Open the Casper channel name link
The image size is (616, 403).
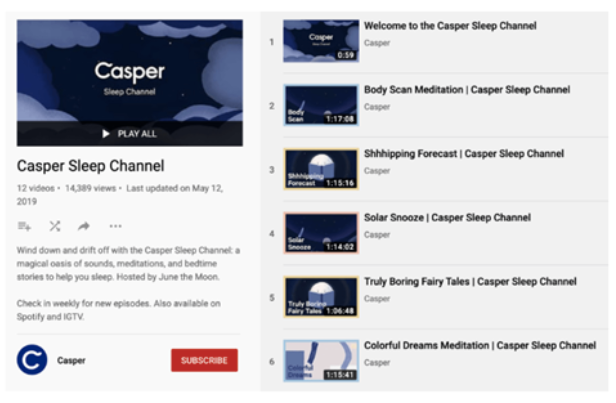pyautogui.click(x=71, y=360)
